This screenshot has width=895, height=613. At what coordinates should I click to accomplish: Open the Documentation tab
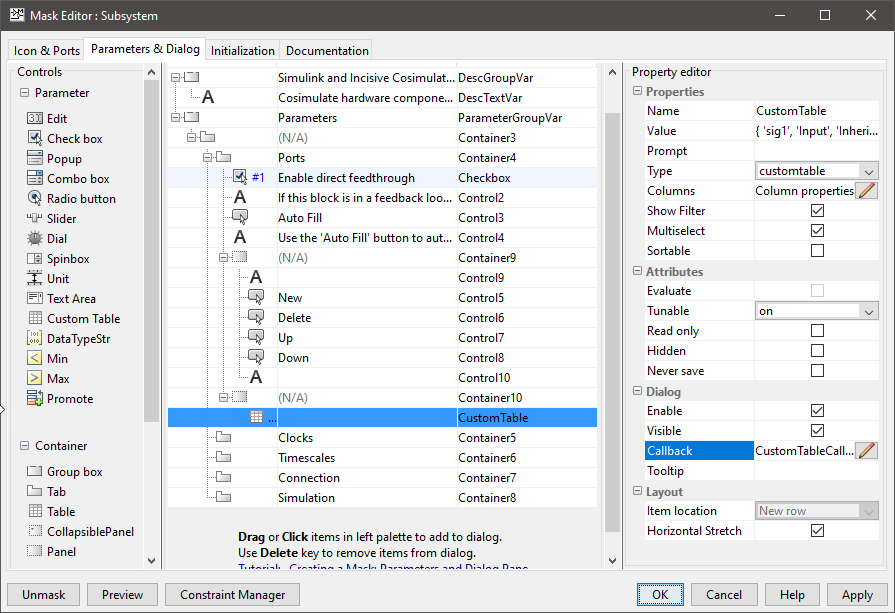pyautogui.click(x=327, y=51)
